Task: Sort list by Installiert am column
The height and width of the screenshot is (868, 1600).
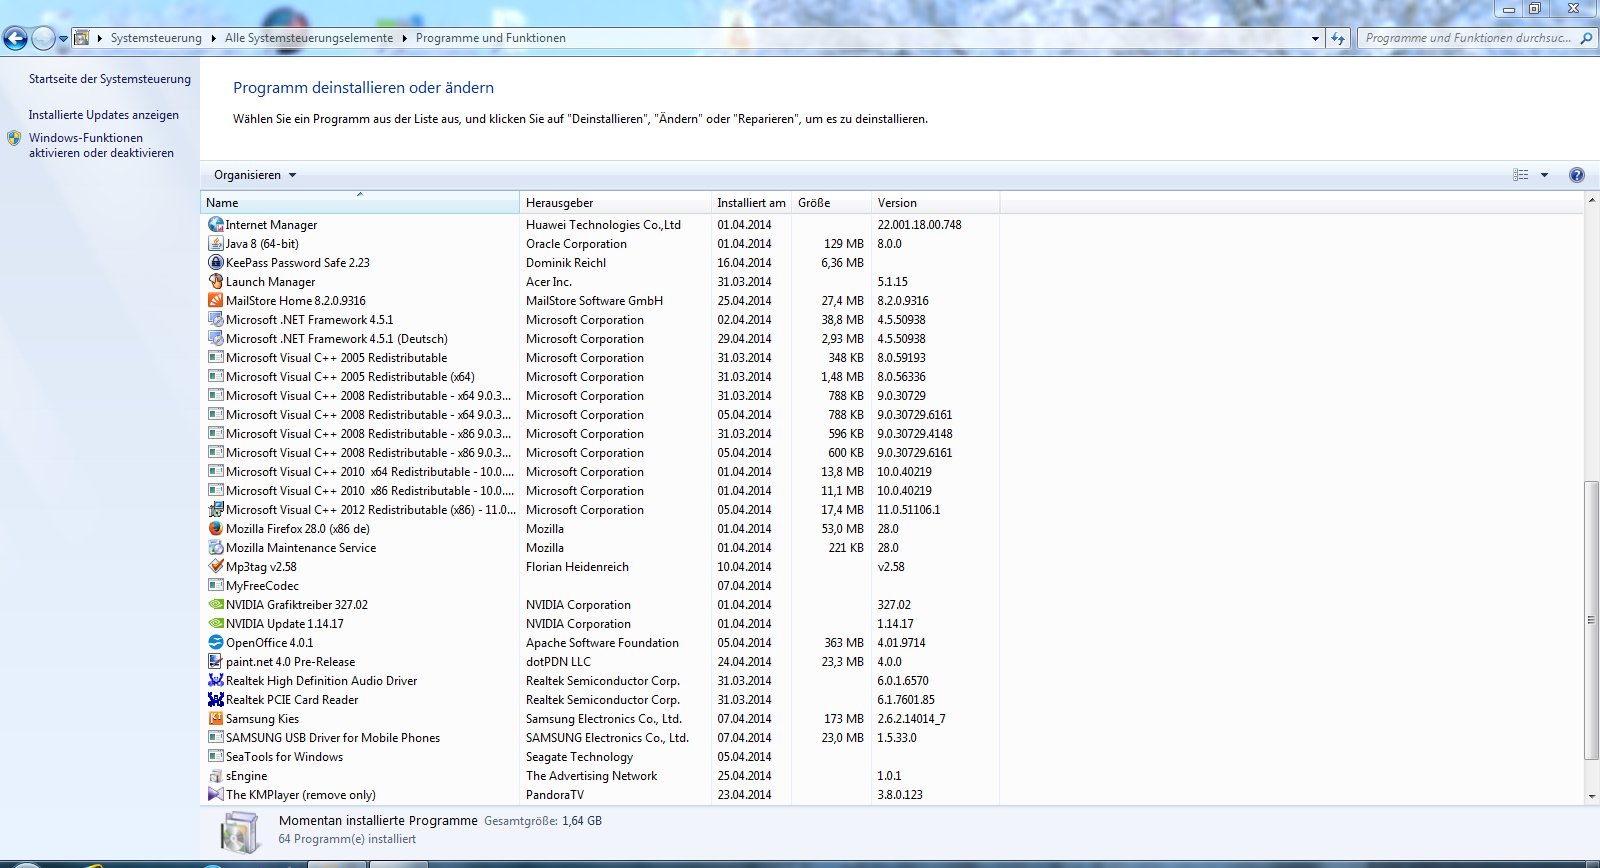Action: coord(751,203)
